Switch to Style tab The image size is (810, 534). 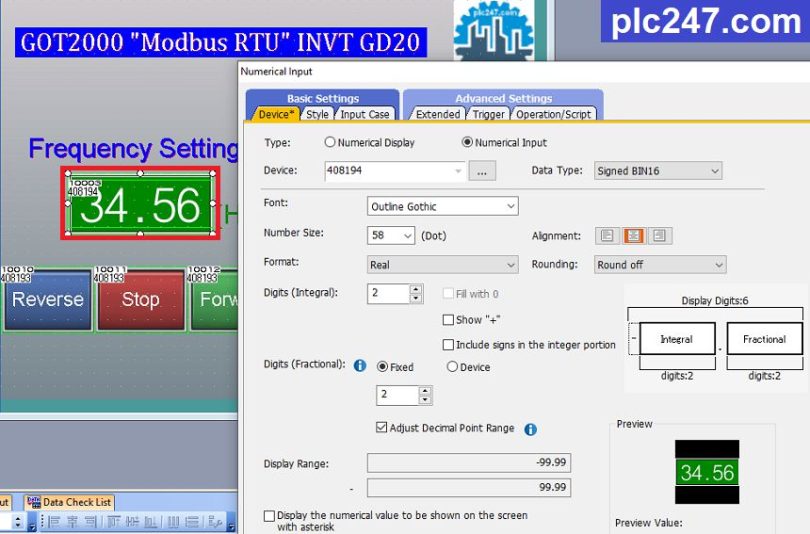(317, 114)
